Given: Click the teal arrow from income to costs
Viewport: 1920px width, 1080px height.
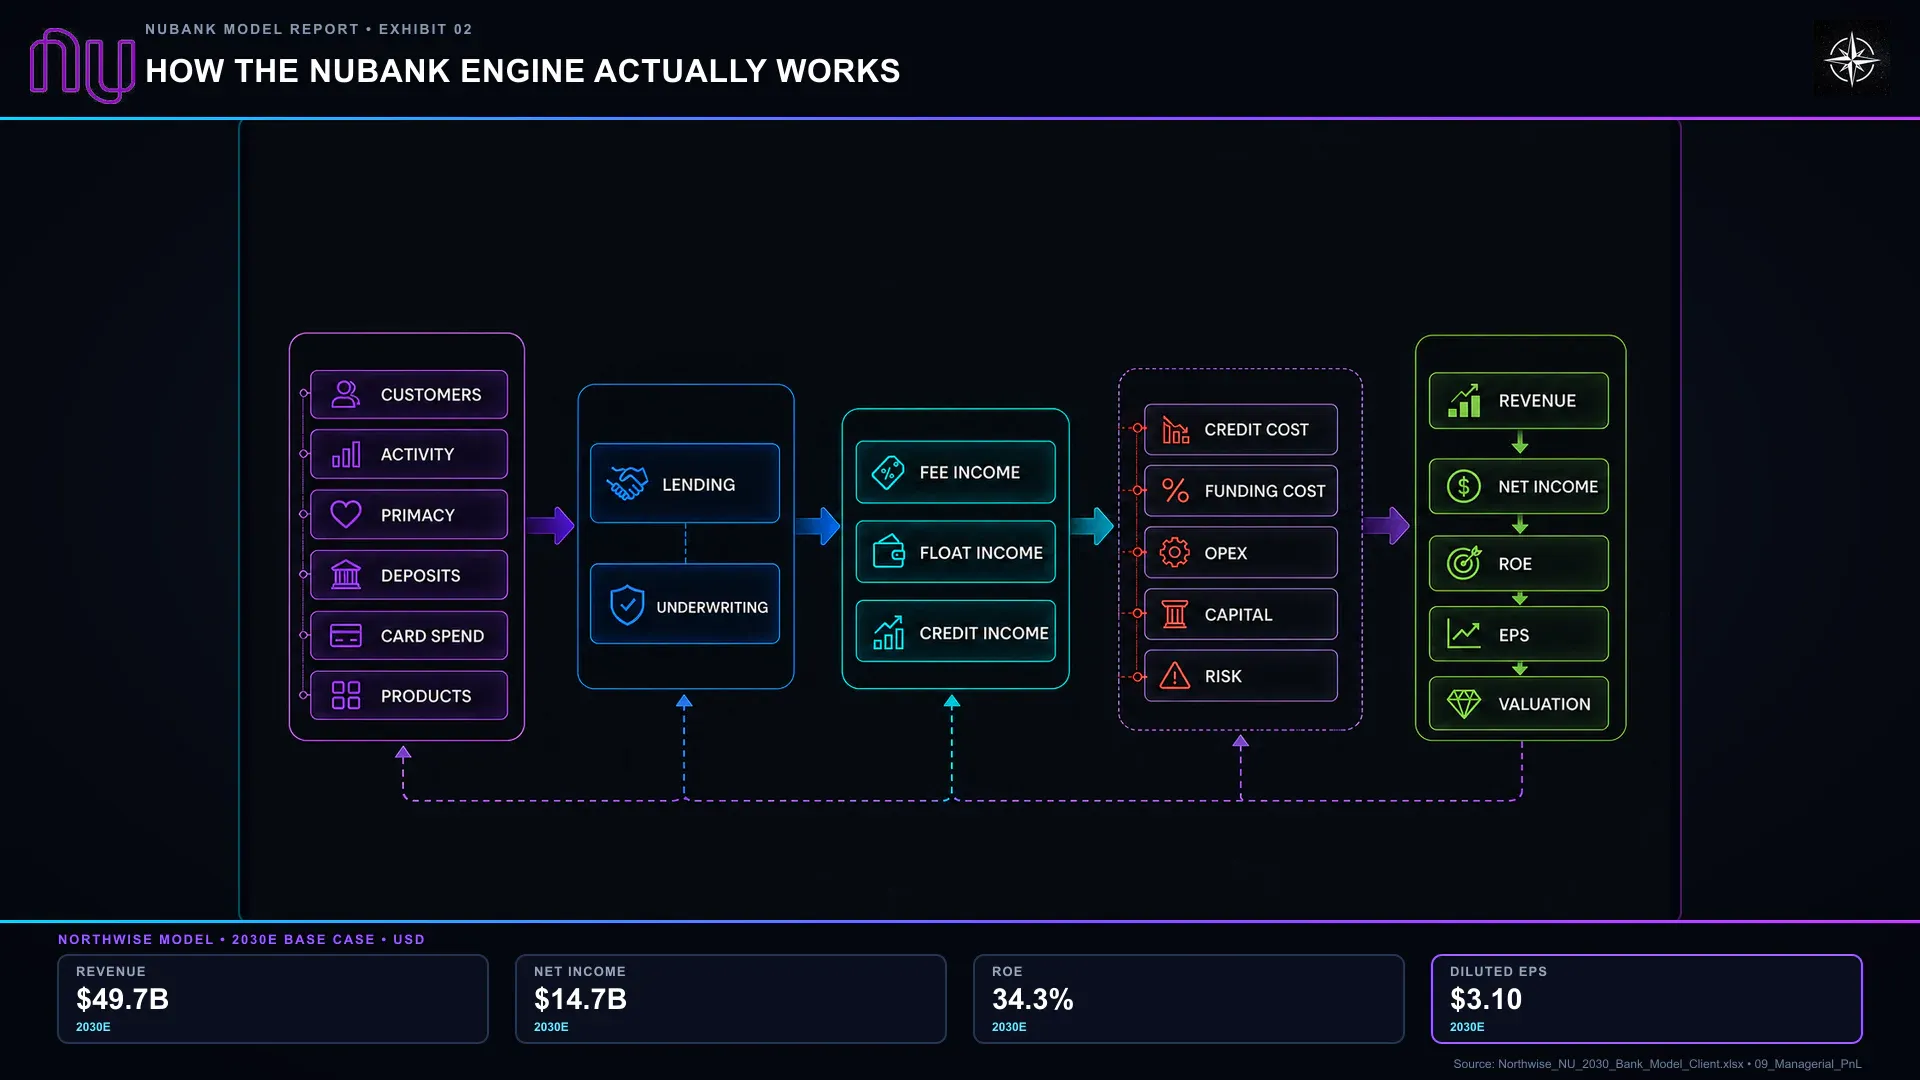Looking at the screenshot, I should tap(1092, 525).
